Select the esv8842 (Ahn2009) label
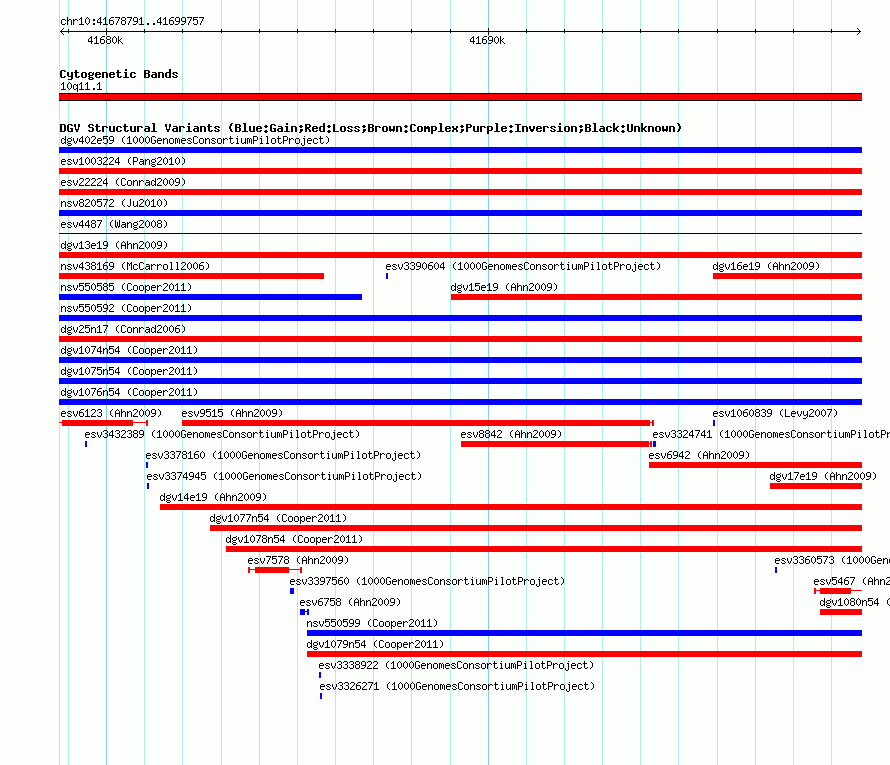The width and height of the screenshot is (890, 765). (511, 434)
